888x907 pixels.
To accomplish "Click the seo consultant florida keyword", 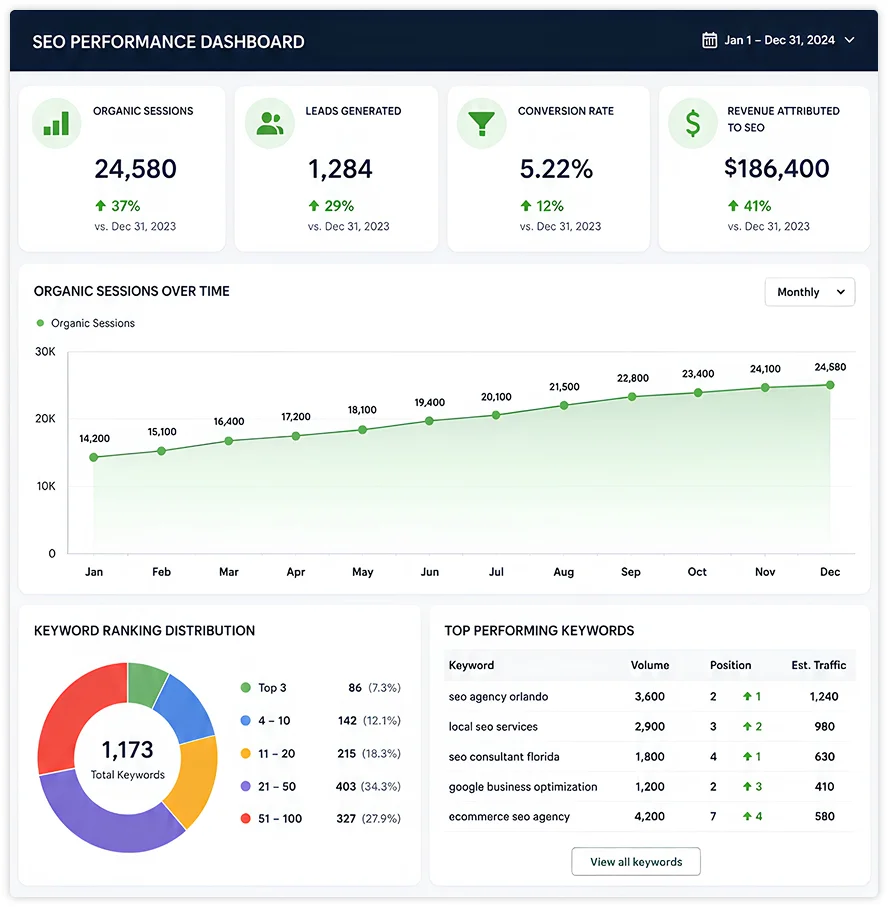I will 504,757.
